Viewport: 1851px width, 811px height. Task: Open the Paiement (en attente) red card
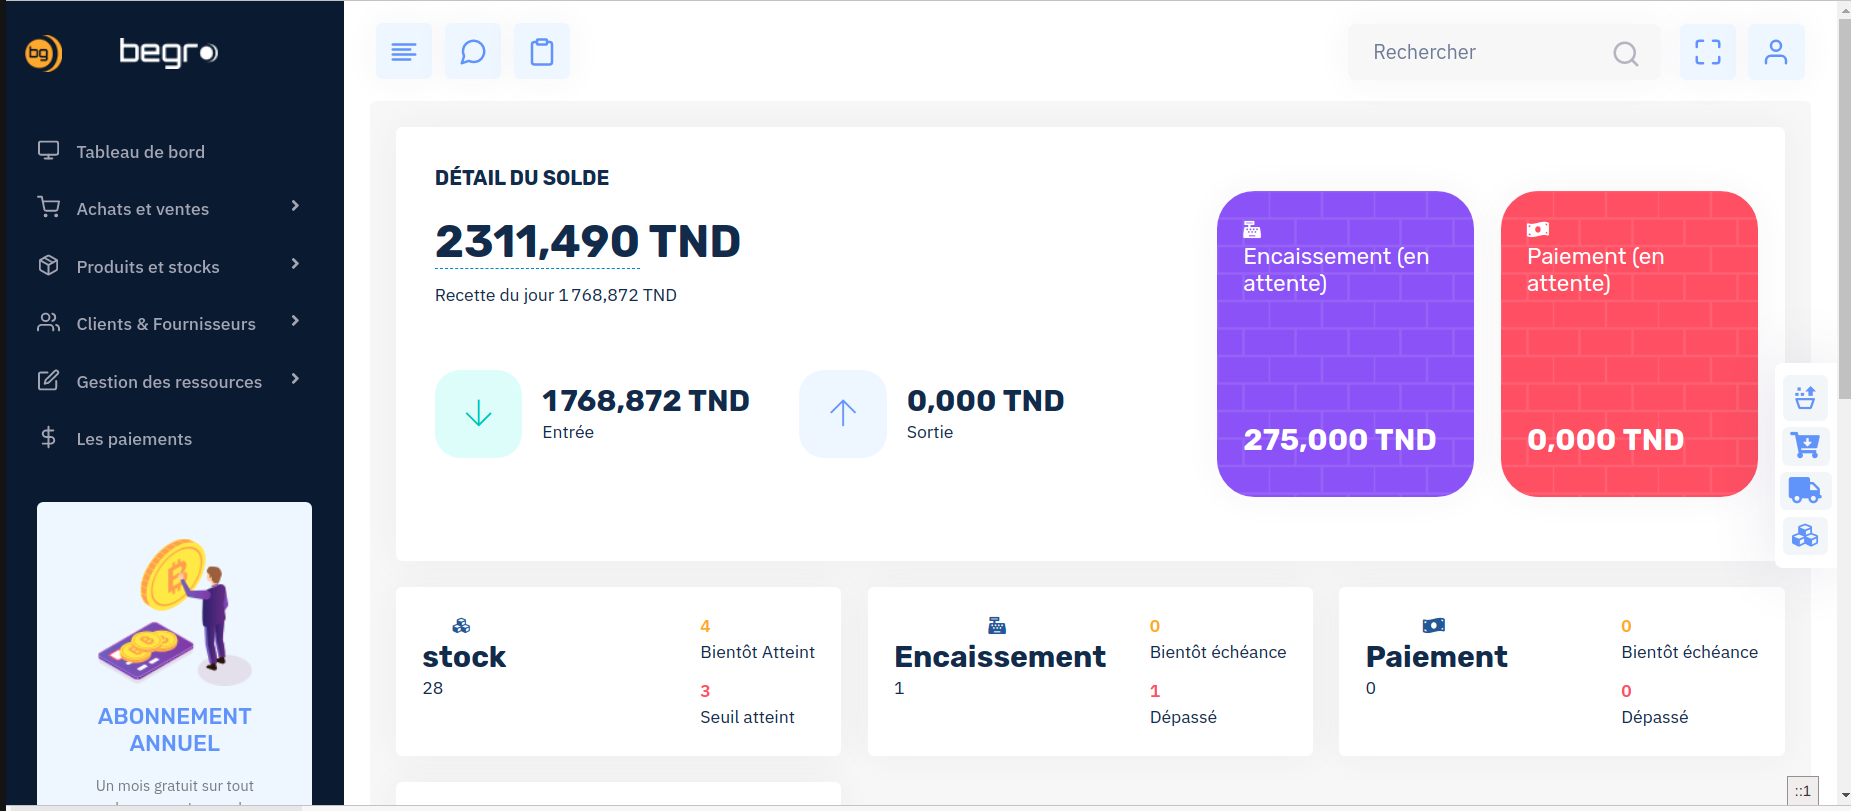pyautogui.click(x=1629, y=344)
